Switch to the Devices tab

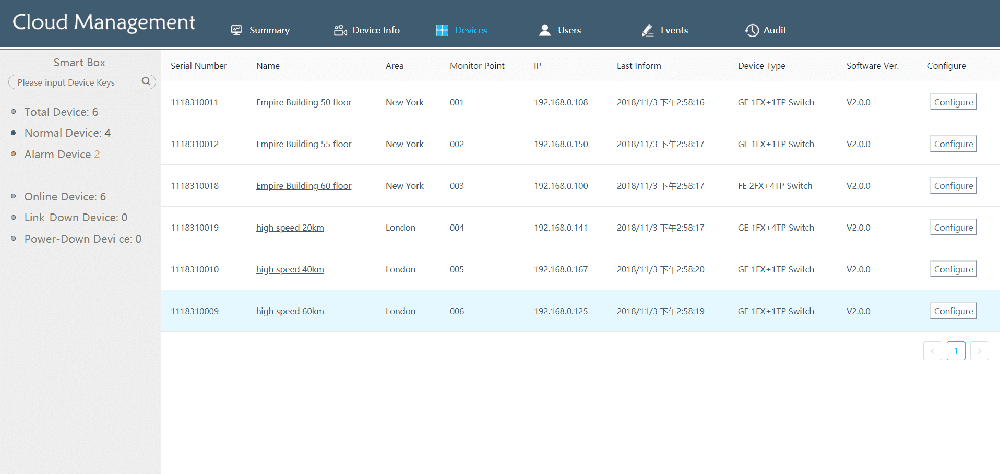[462, 30]
